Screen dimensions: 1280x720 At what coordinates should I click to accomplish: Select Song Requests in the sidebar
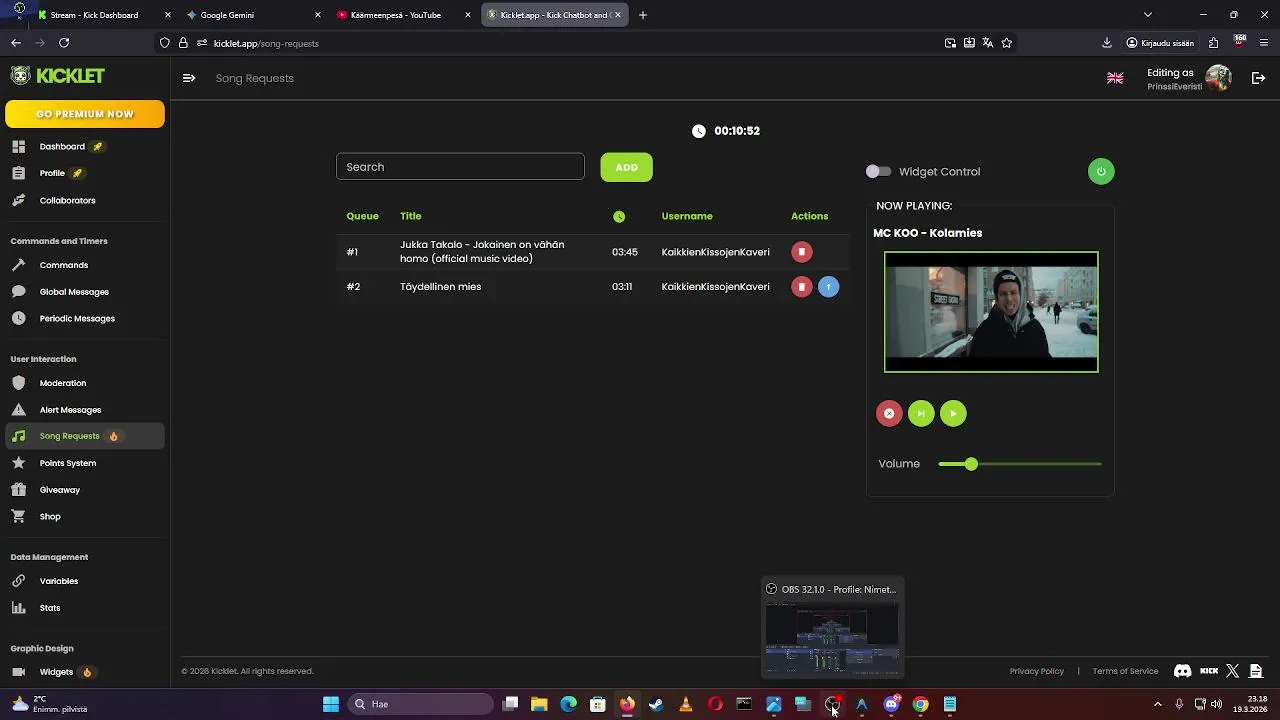click(85, 436)
